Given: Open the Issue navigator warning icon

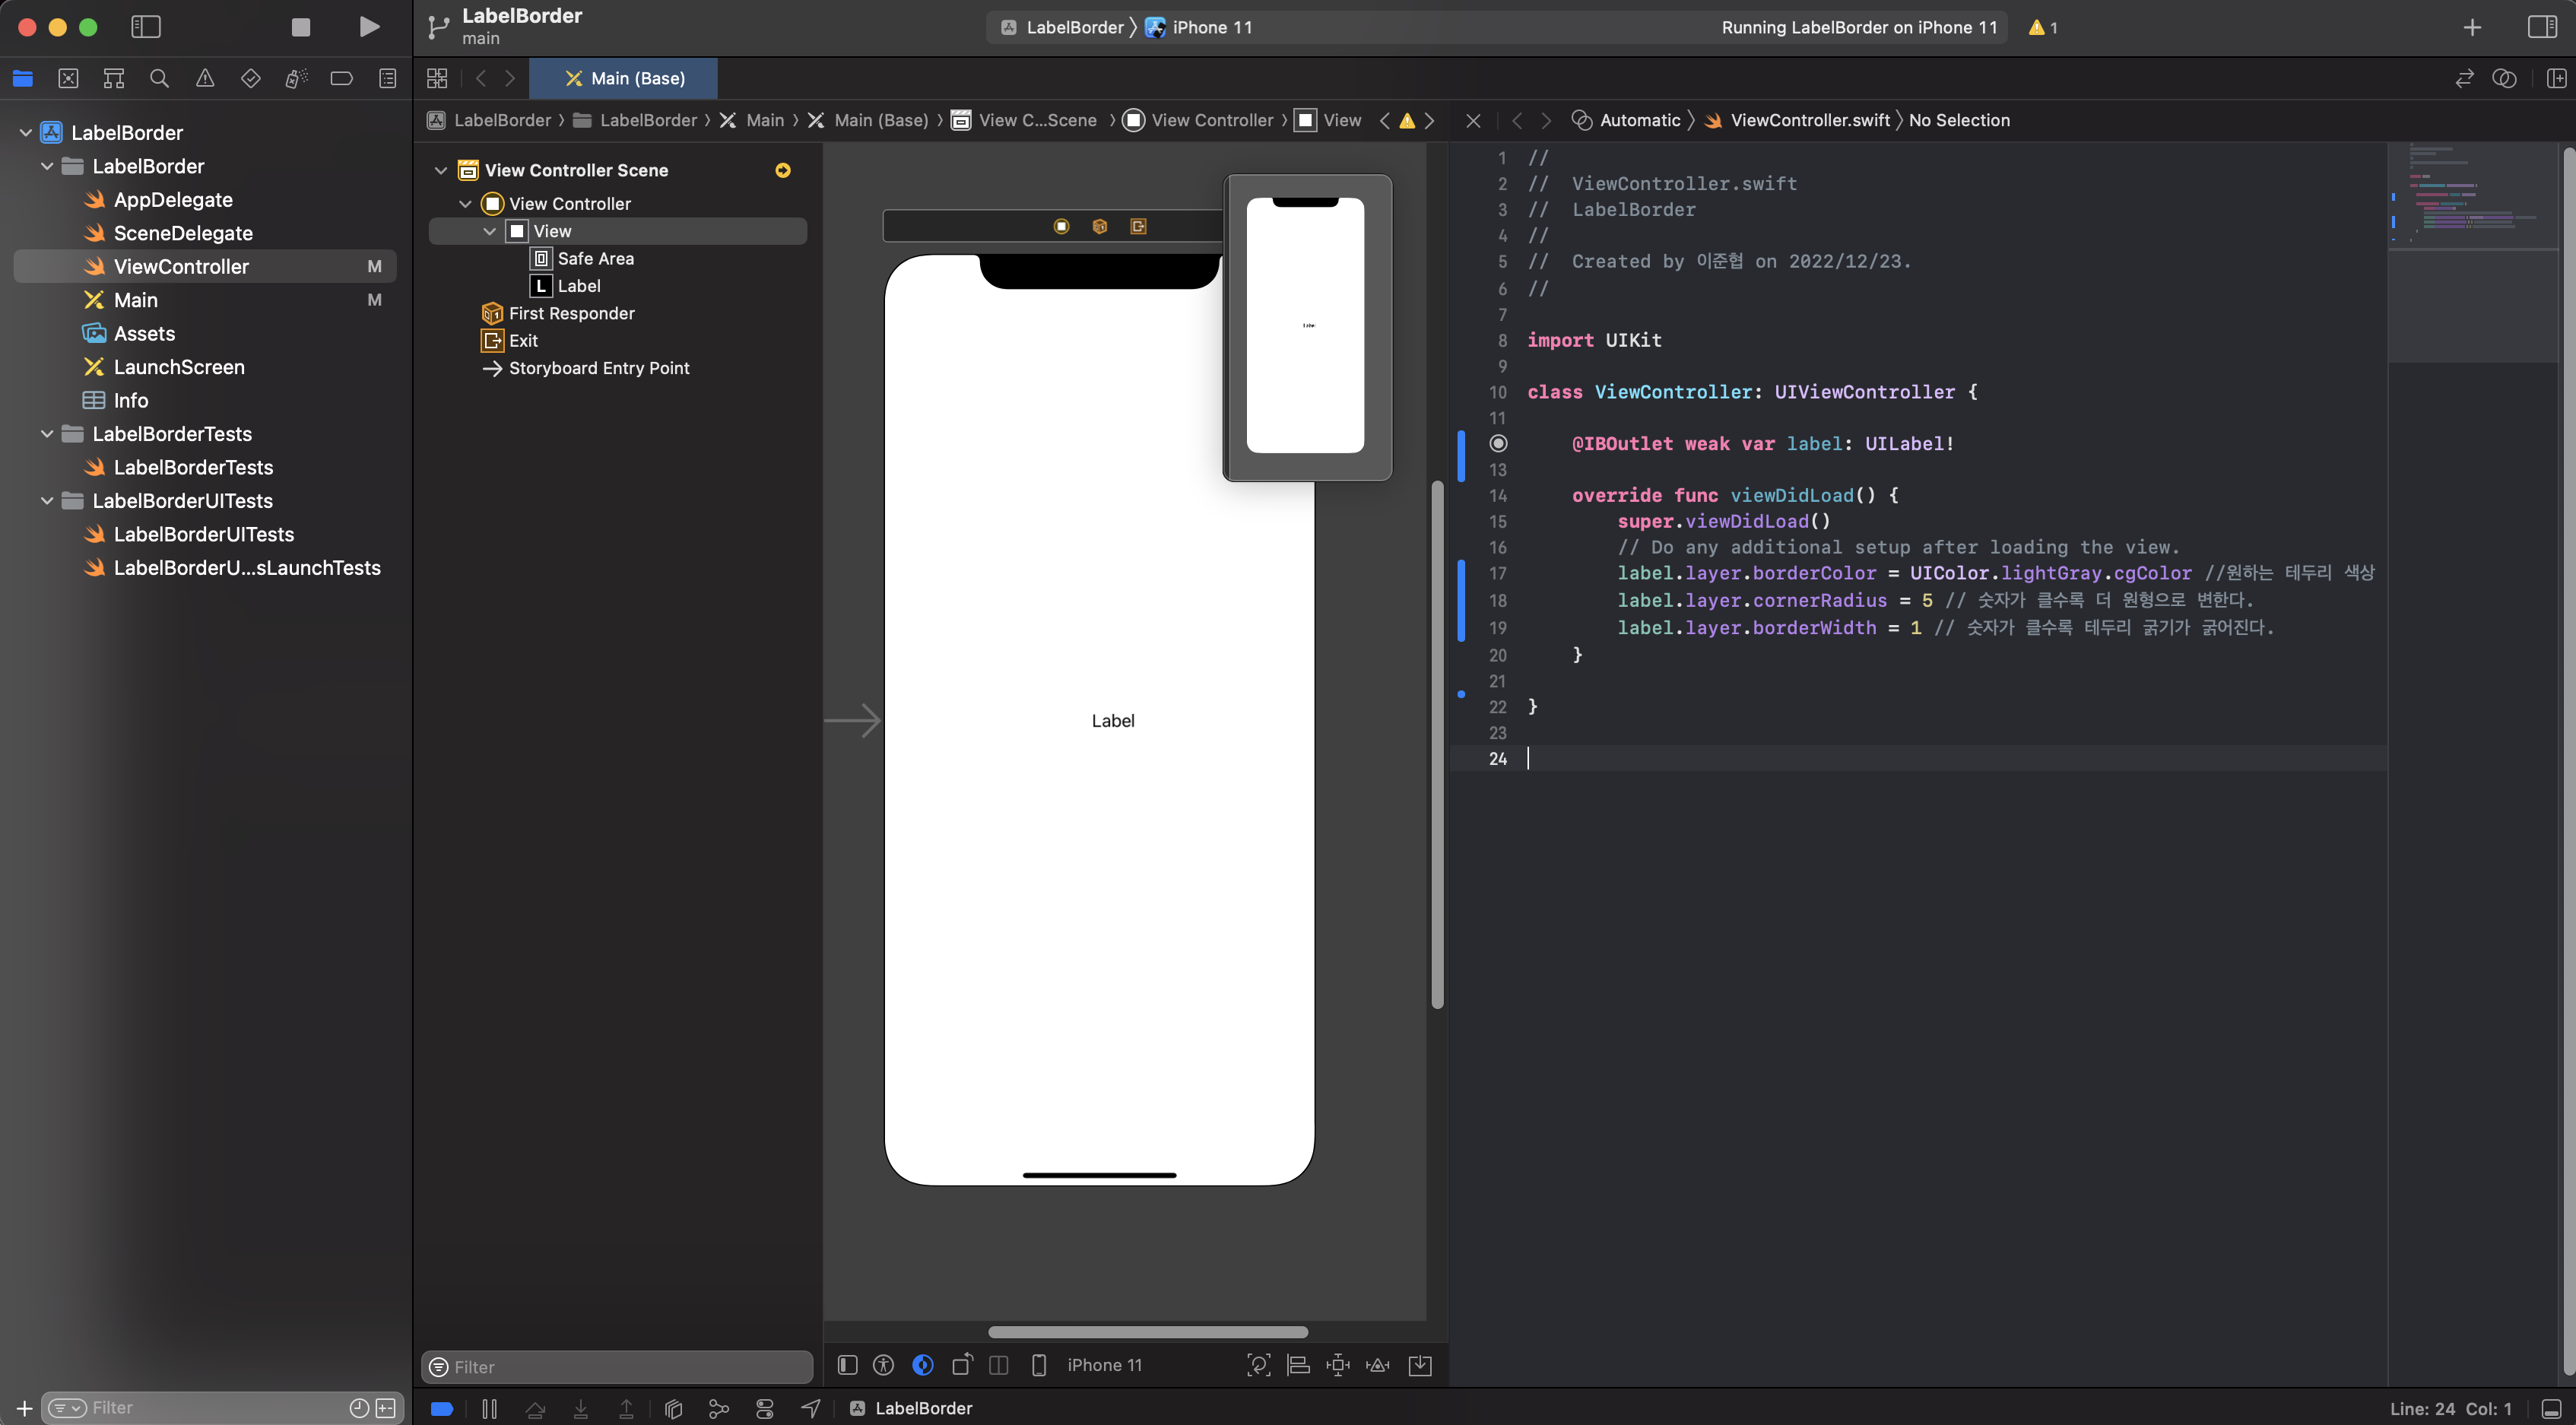Looking at the screenshot, I should point(205,78).
